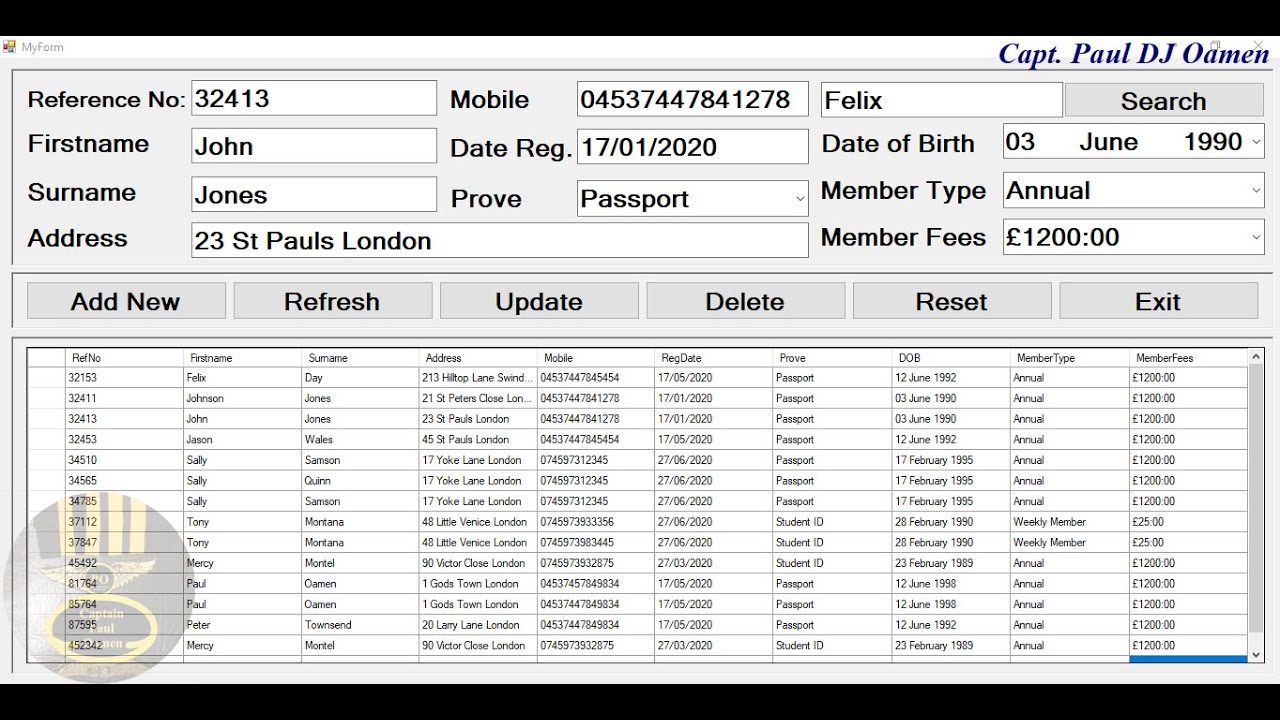Click the Refresh button
Viewport: 1280px width, 720px height.
333,301
